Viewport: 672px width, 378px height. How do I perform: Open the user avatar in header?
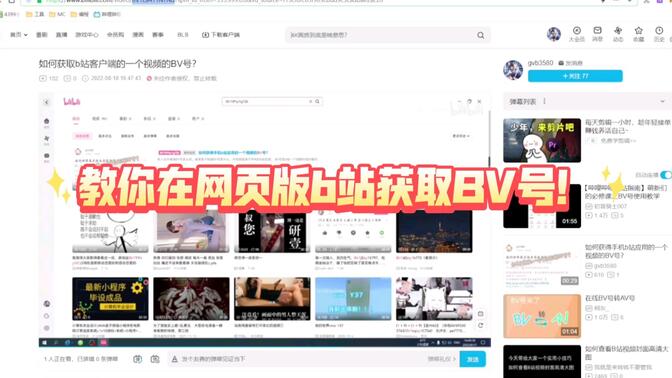554,34
